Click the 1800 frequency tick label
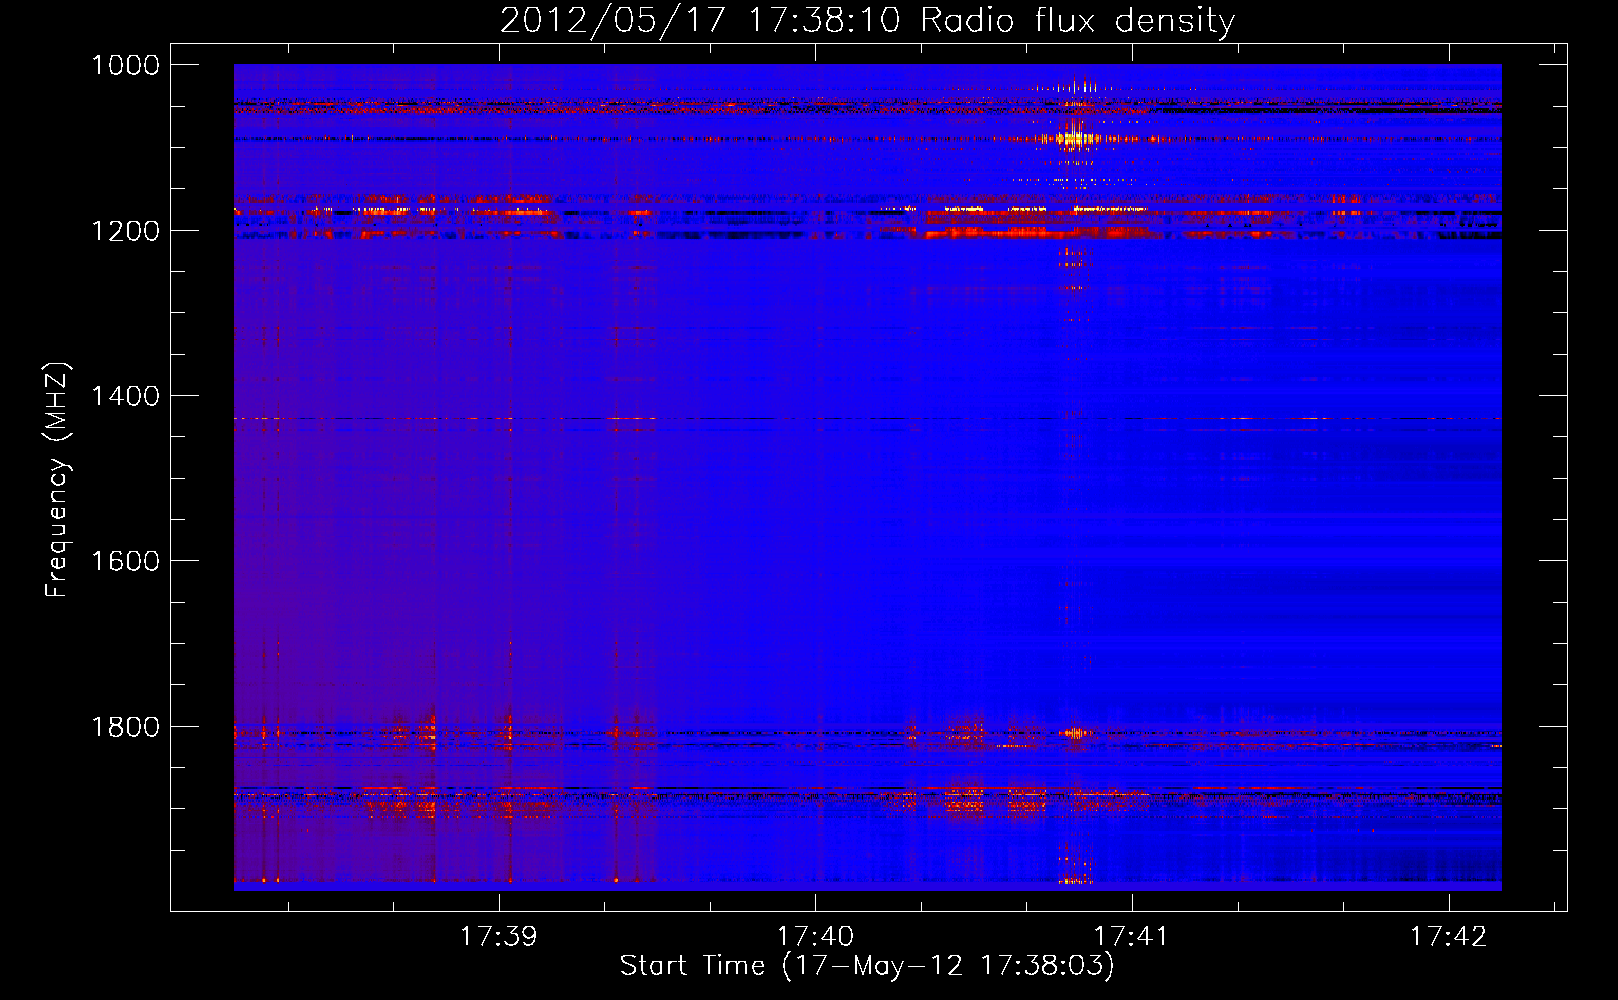This screenshot has height=1000, width=1618. (125, 726)
